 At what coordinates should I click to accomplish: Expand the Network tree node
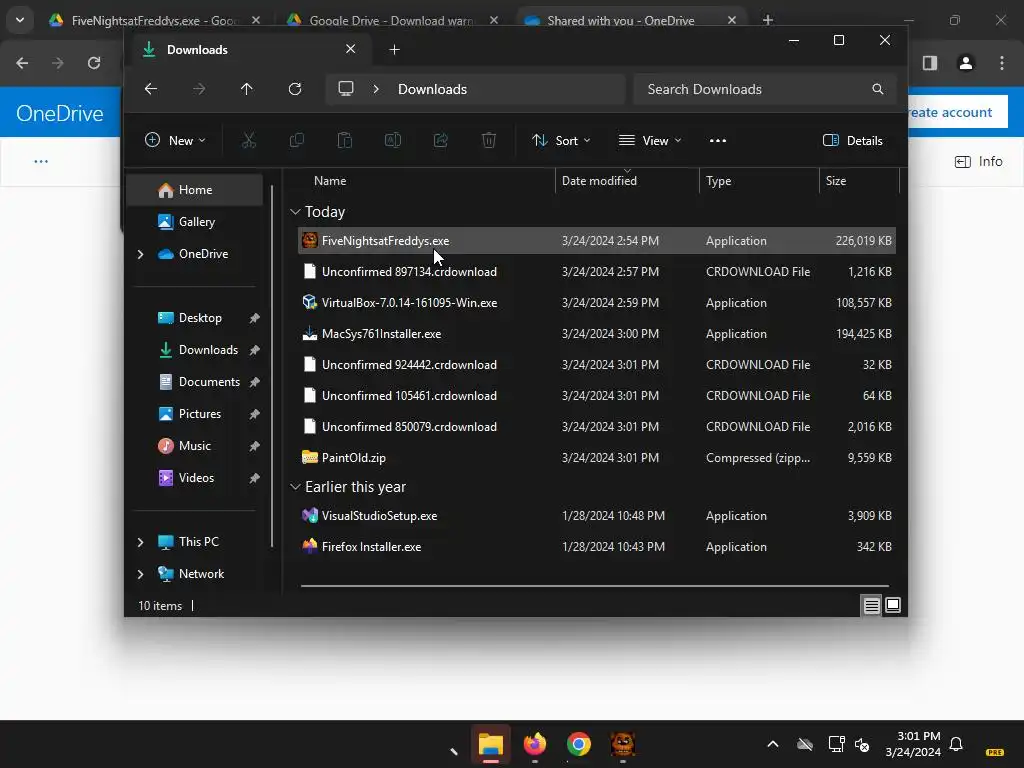click(x=140, y=574)
